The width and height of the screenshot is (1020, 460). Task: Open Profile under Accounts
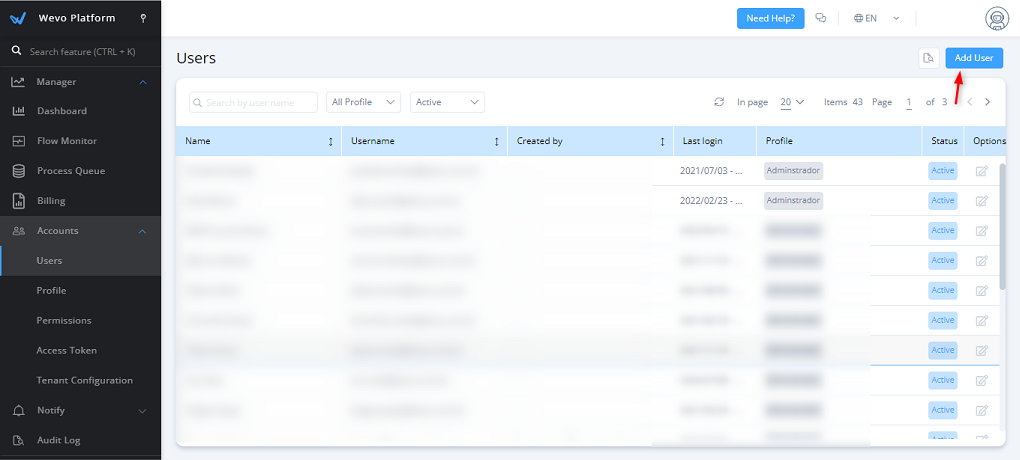click(51, 291)
